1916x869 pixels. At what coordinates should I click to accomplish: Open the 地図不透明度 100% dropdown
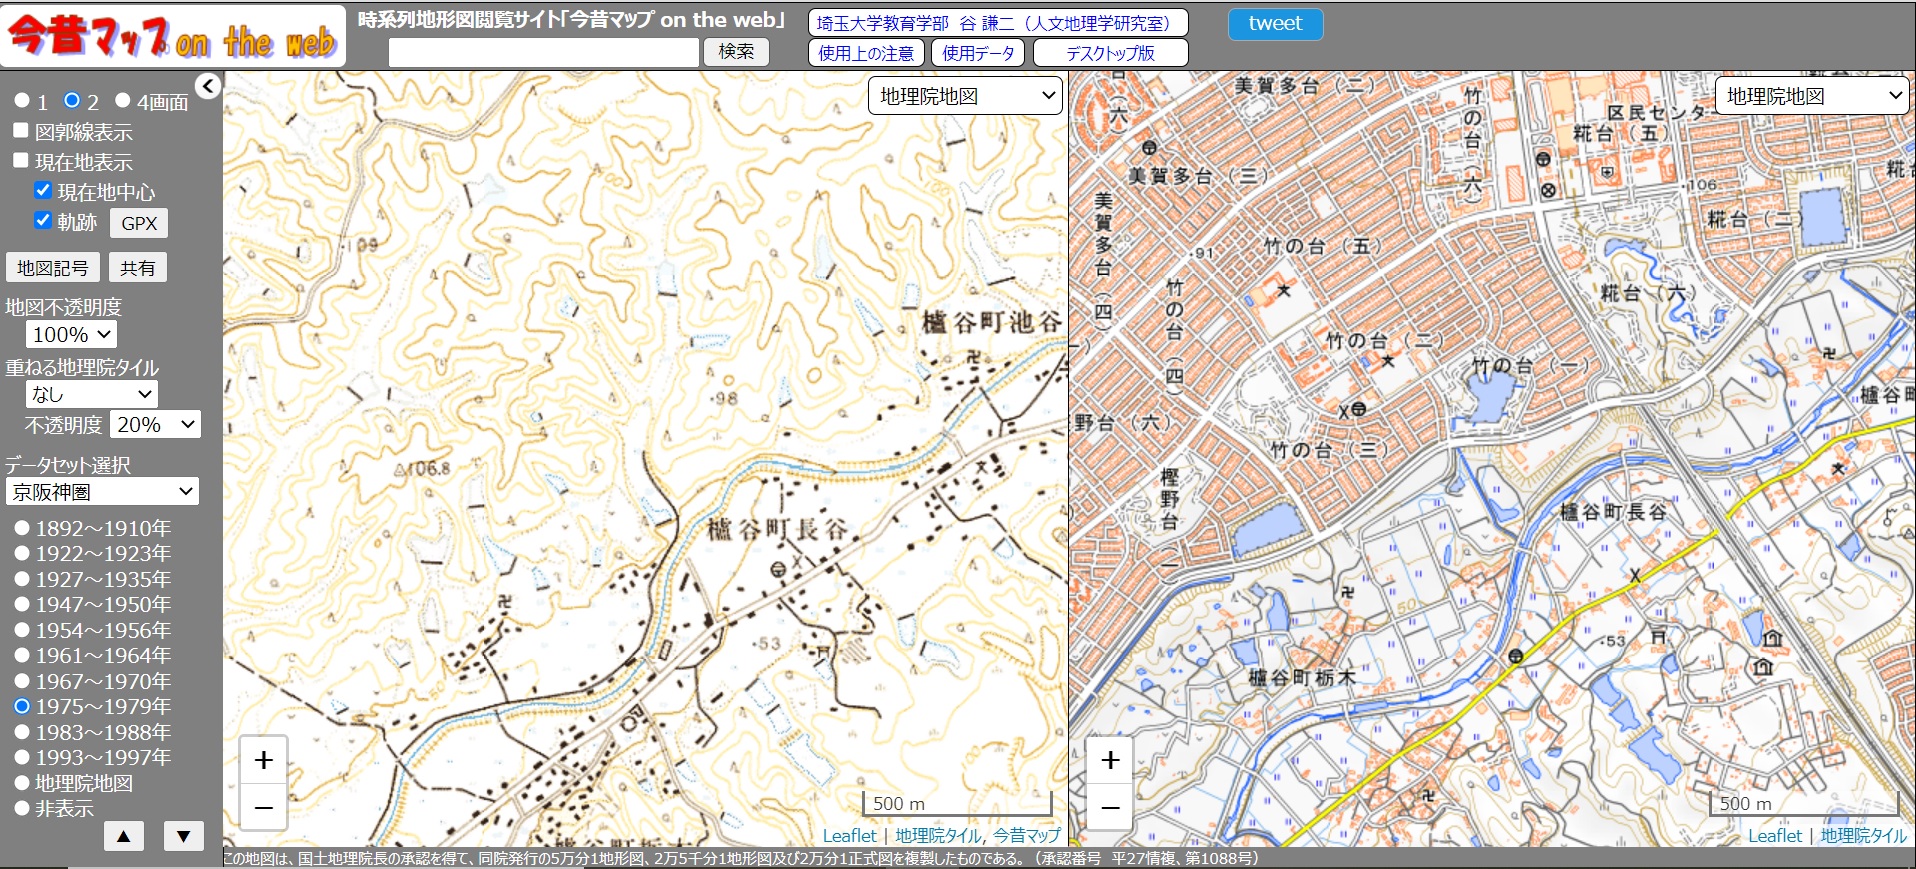click(x=71, y=335)
